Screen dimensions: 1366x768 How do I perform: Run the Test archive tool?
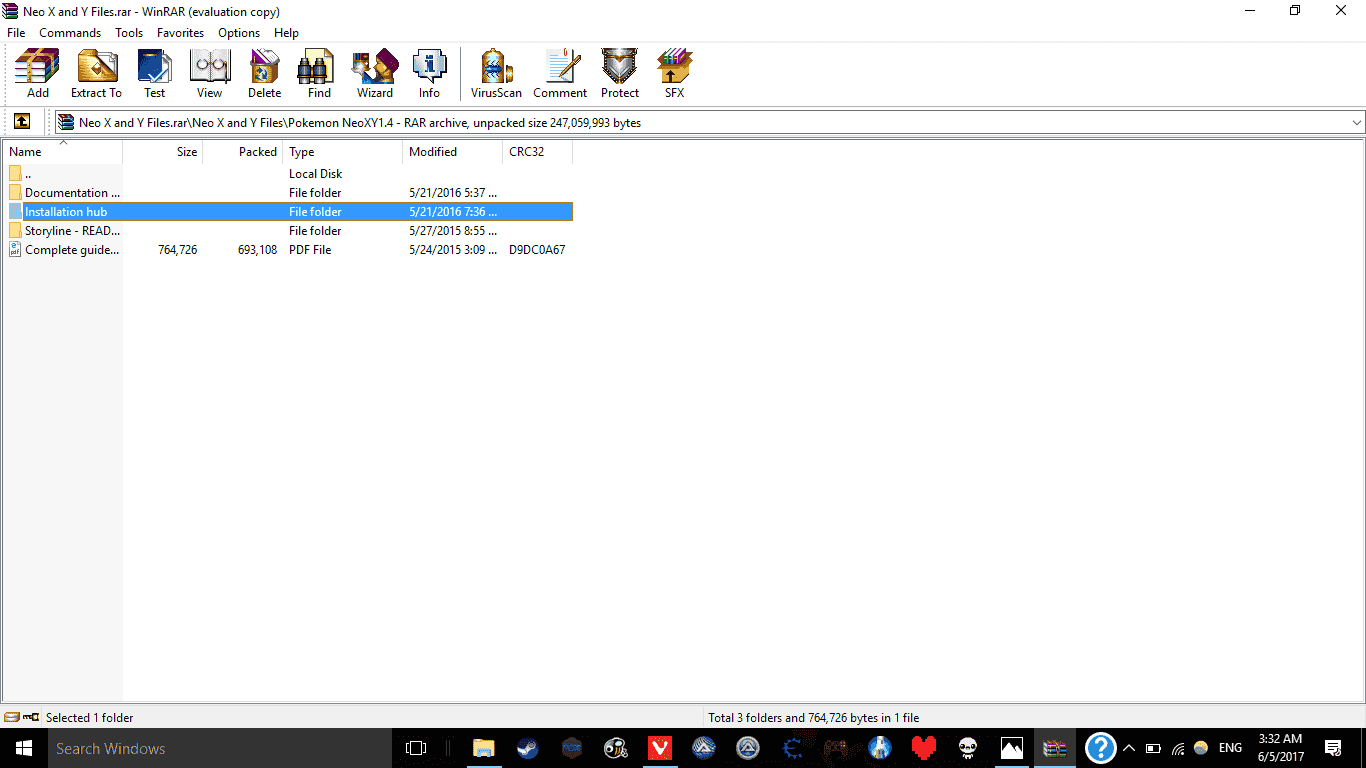[154, 73]
